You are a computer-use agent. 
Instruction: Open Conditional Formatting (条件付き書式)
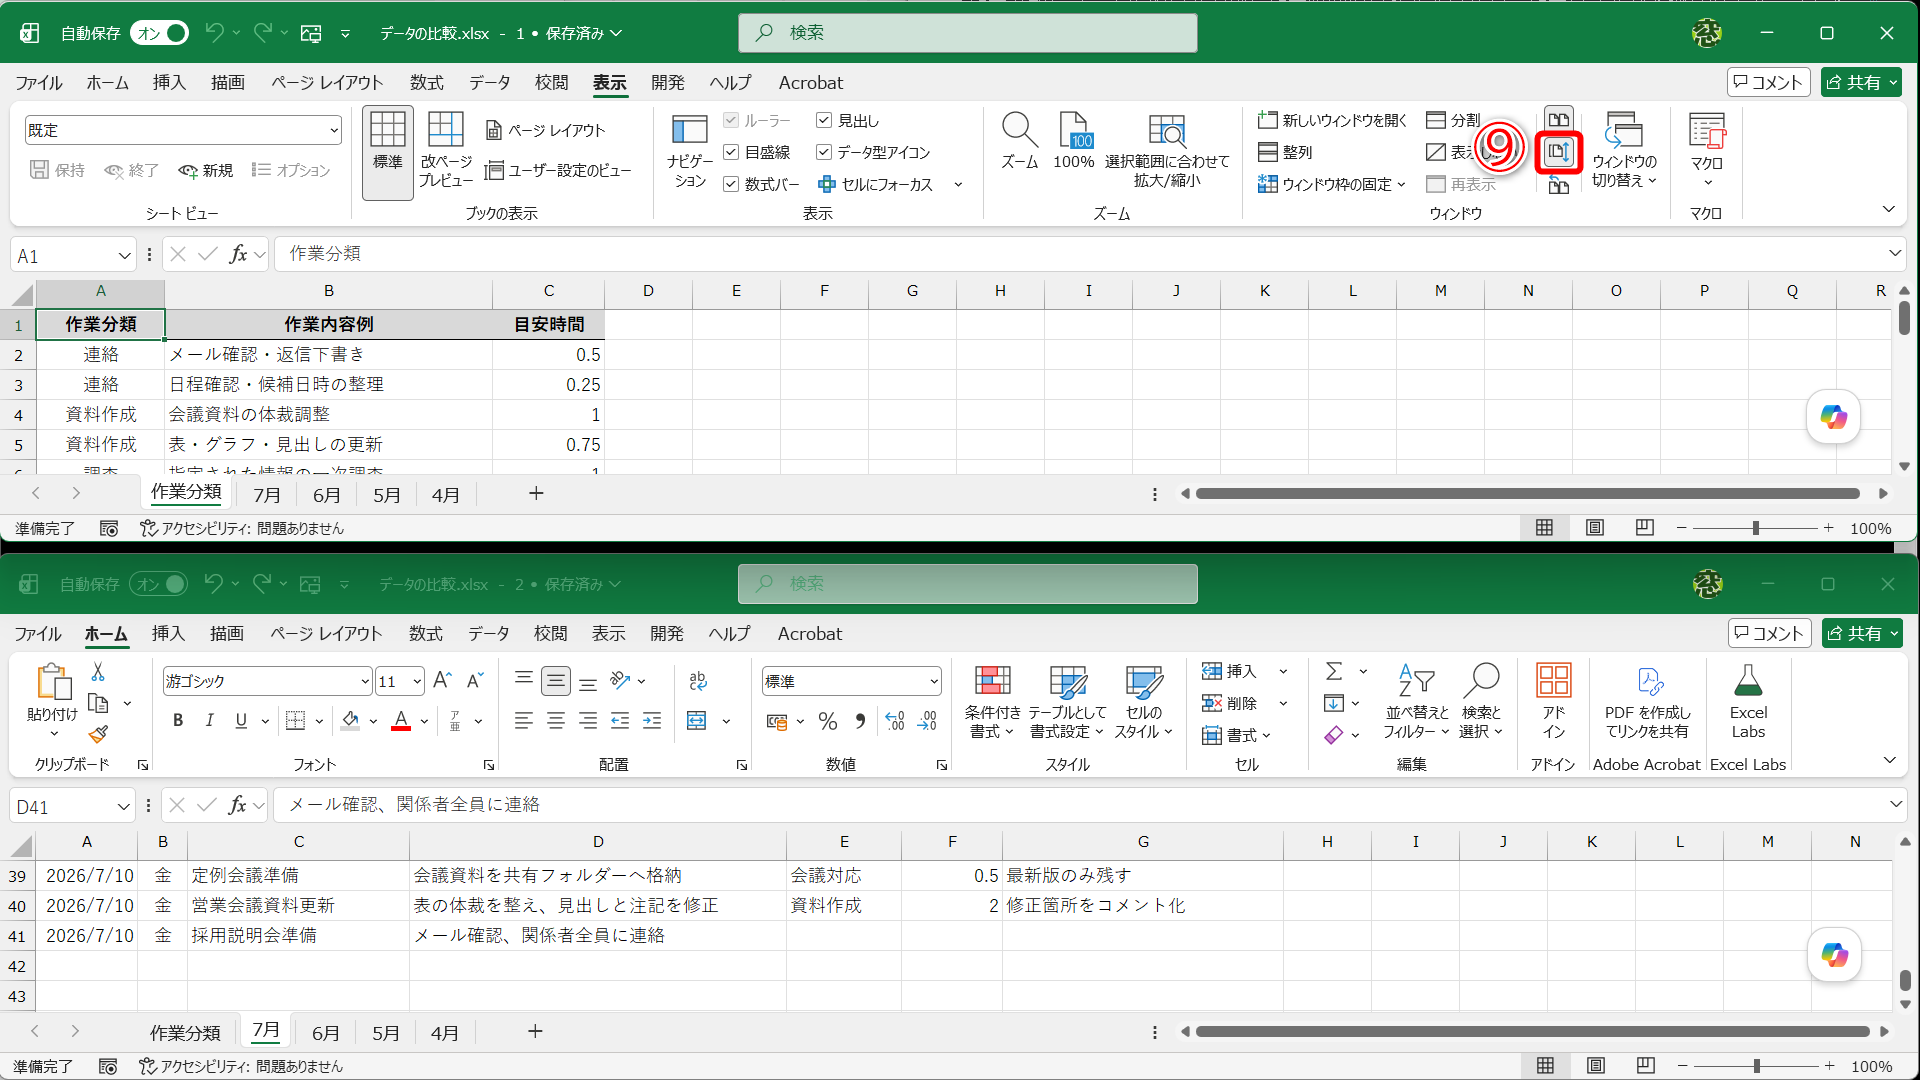(992, 702)
